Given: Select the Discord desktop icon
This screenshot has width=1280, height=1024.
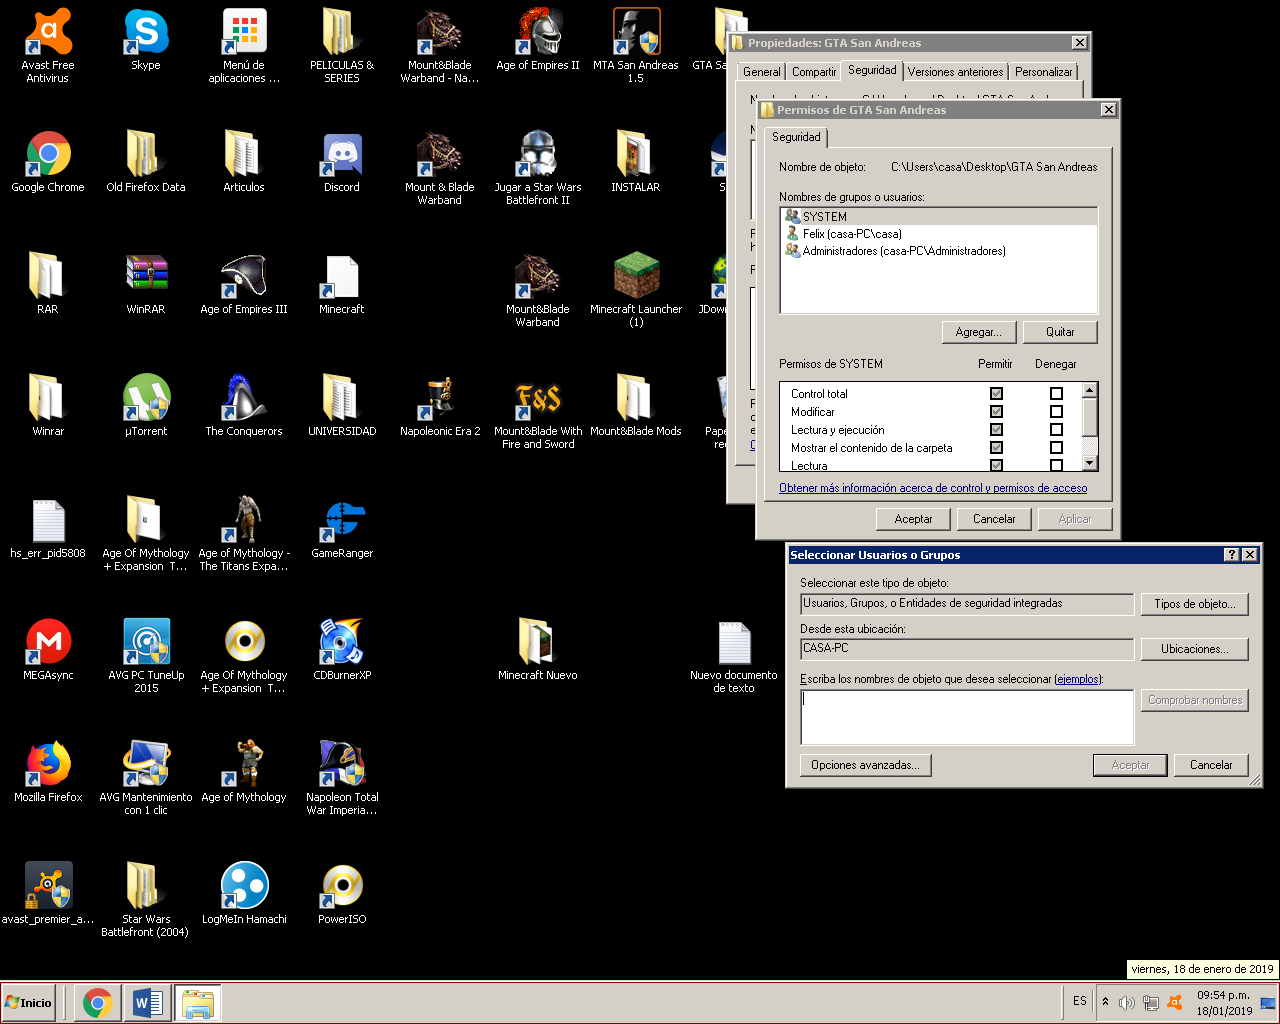Looking at the screenshot, I should coord(342,162).
